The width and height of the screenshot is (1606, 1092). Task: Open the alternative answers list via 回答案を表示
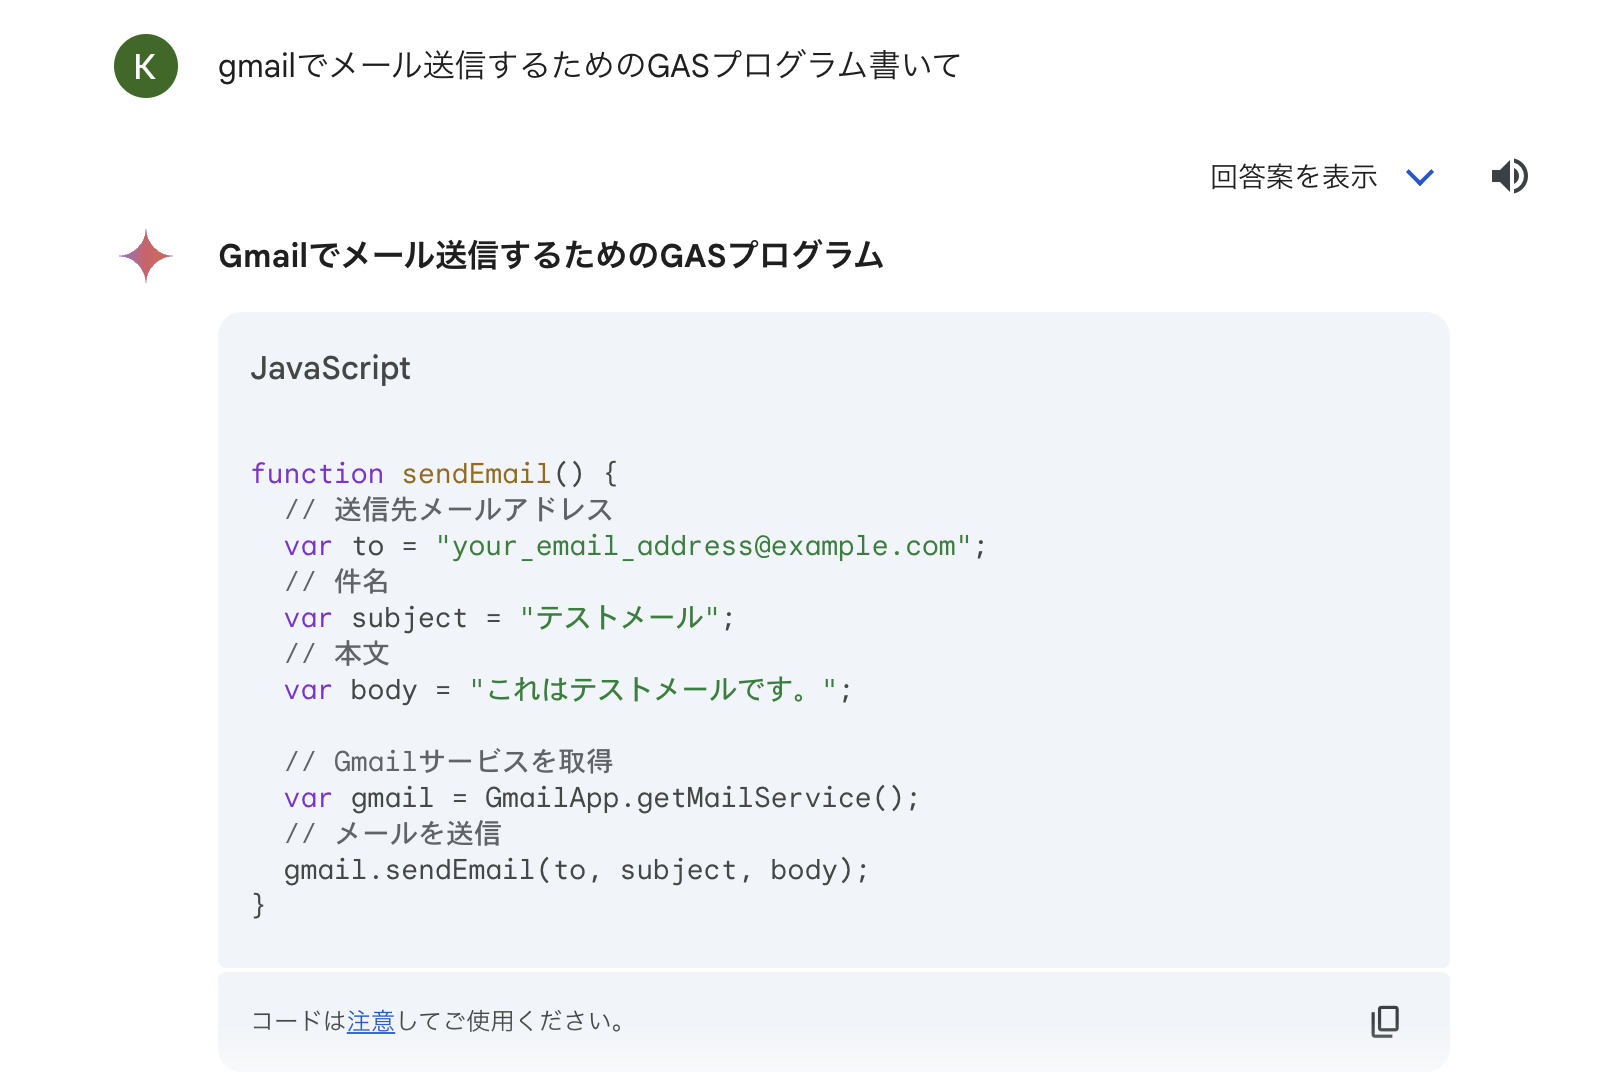coord(1293,177)
